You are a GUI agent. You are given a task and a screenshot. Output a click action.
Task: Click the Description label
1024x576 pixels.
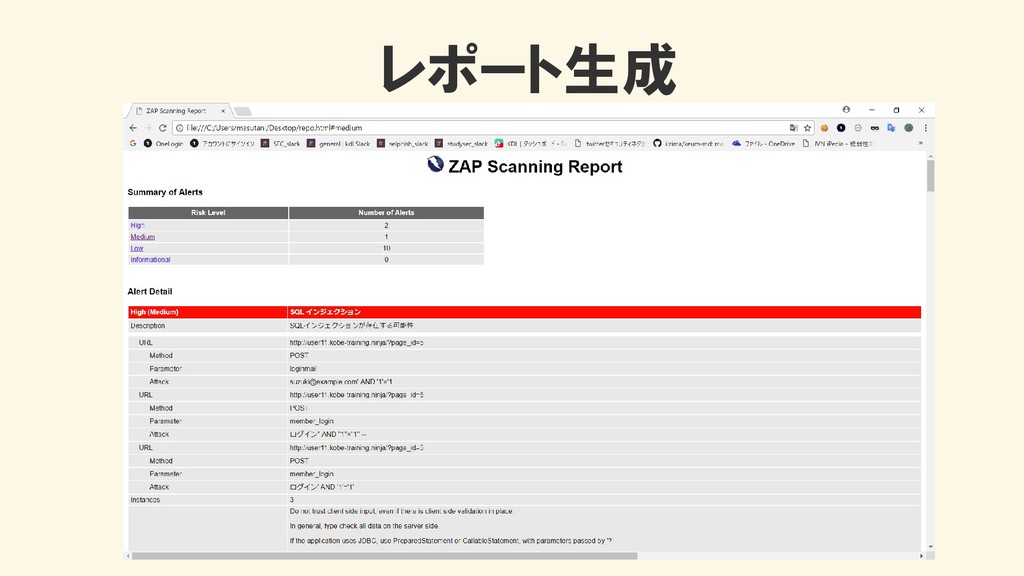click(x=148, y=326)
